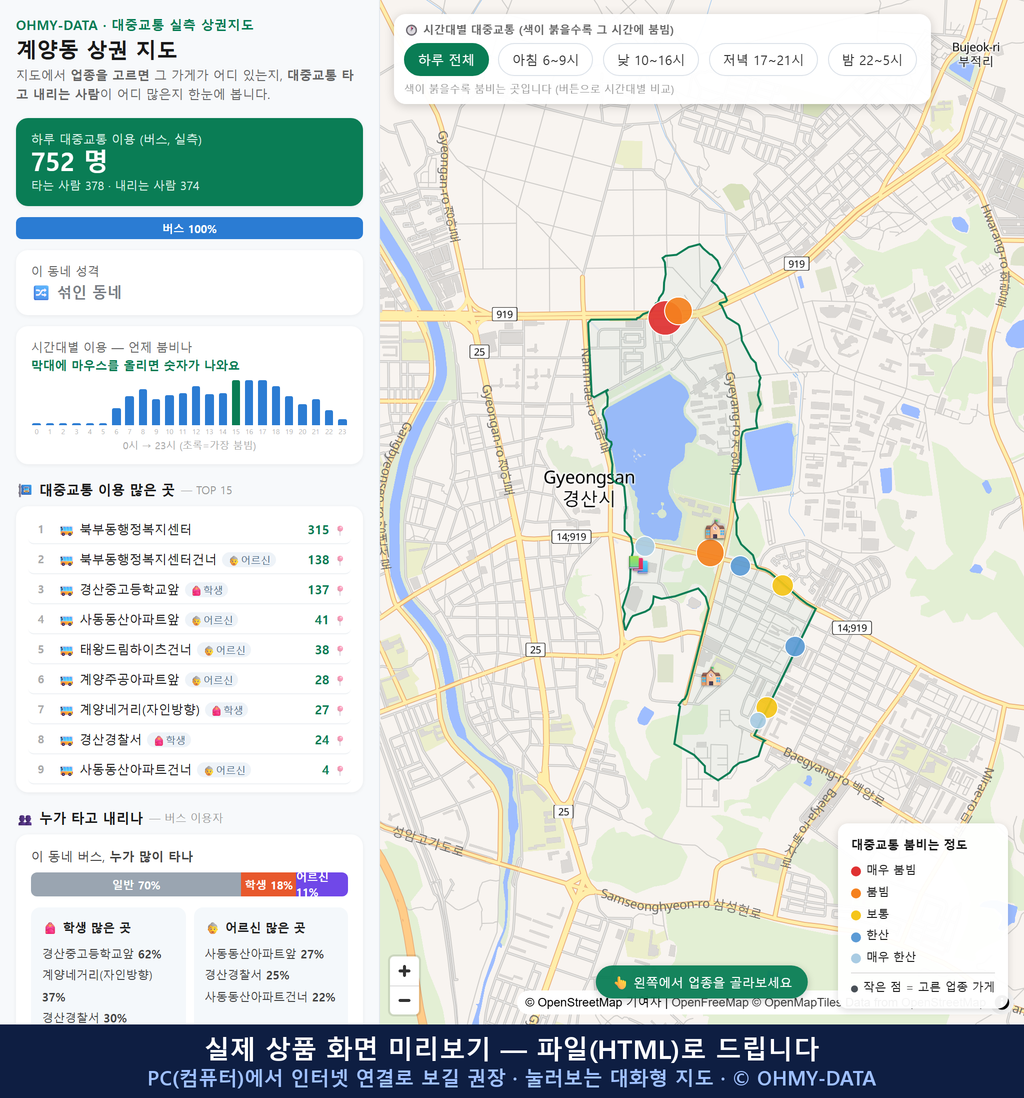Image resolution: width=1024 pixels, height=1098 pixels.
Task: Click the school icon in southern district area
Action: coord(711,677)
